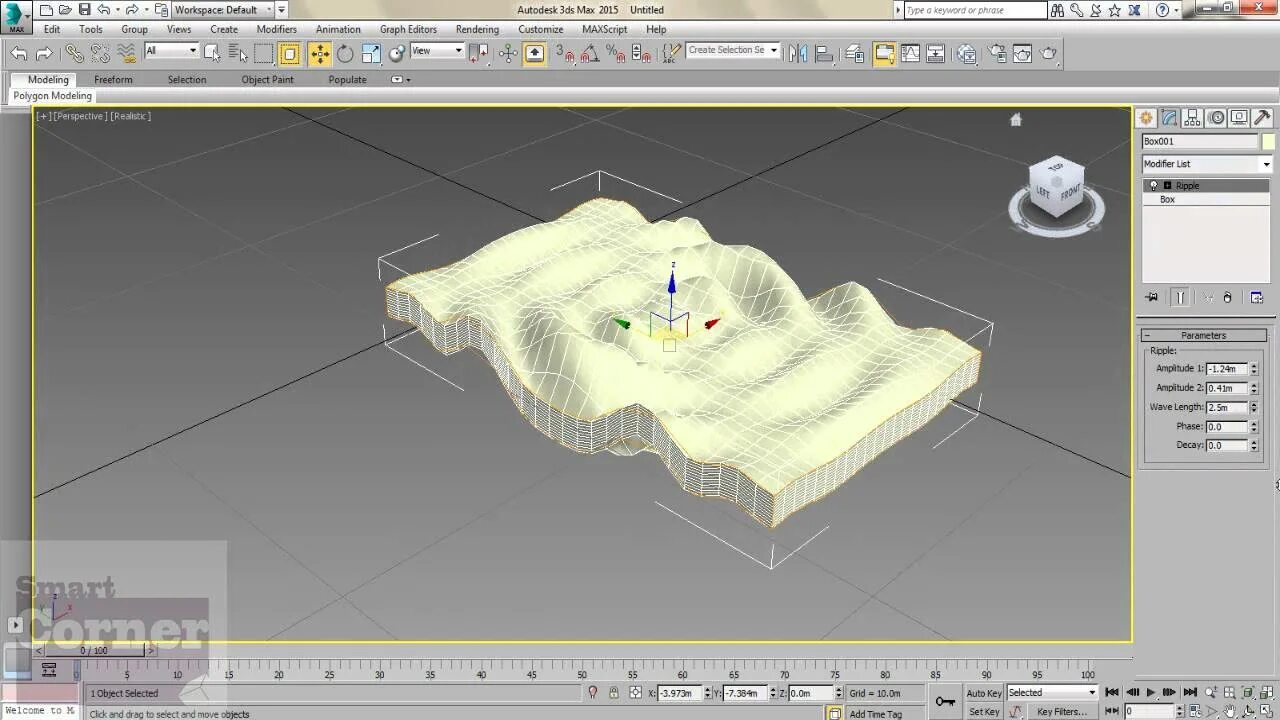Switch to the Freeform ribbon tab
Screen dimensions: 1280x720
[113, 80]
